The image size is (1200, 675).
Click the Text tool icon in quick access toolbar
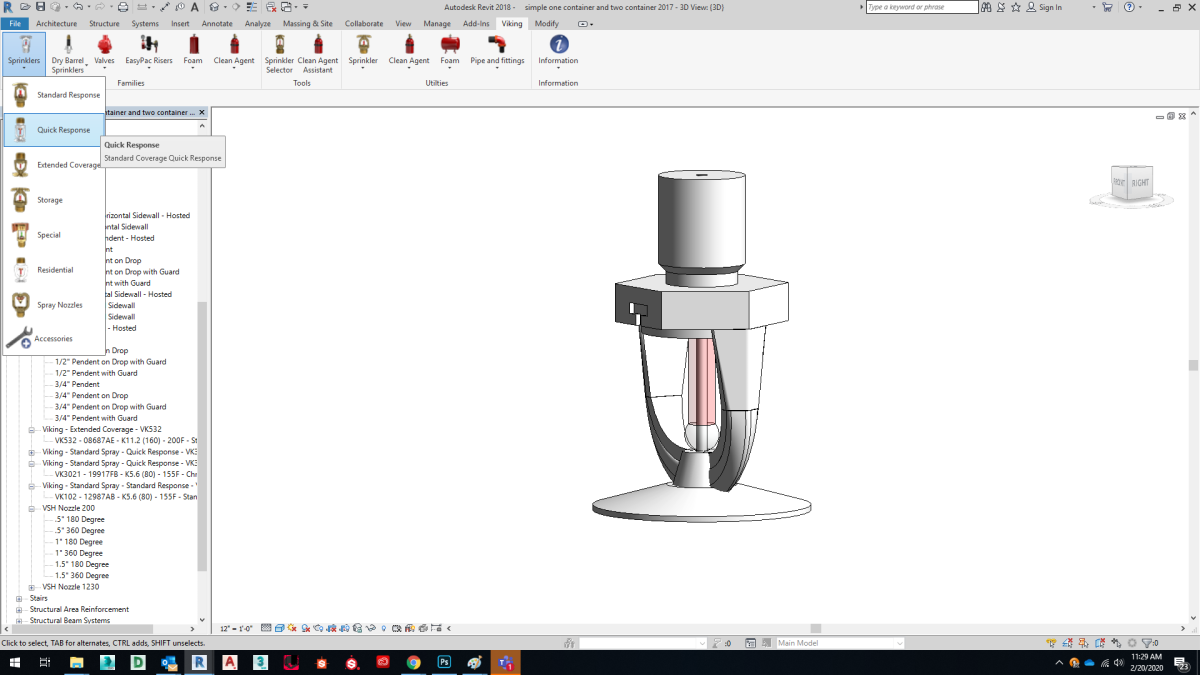193,7
